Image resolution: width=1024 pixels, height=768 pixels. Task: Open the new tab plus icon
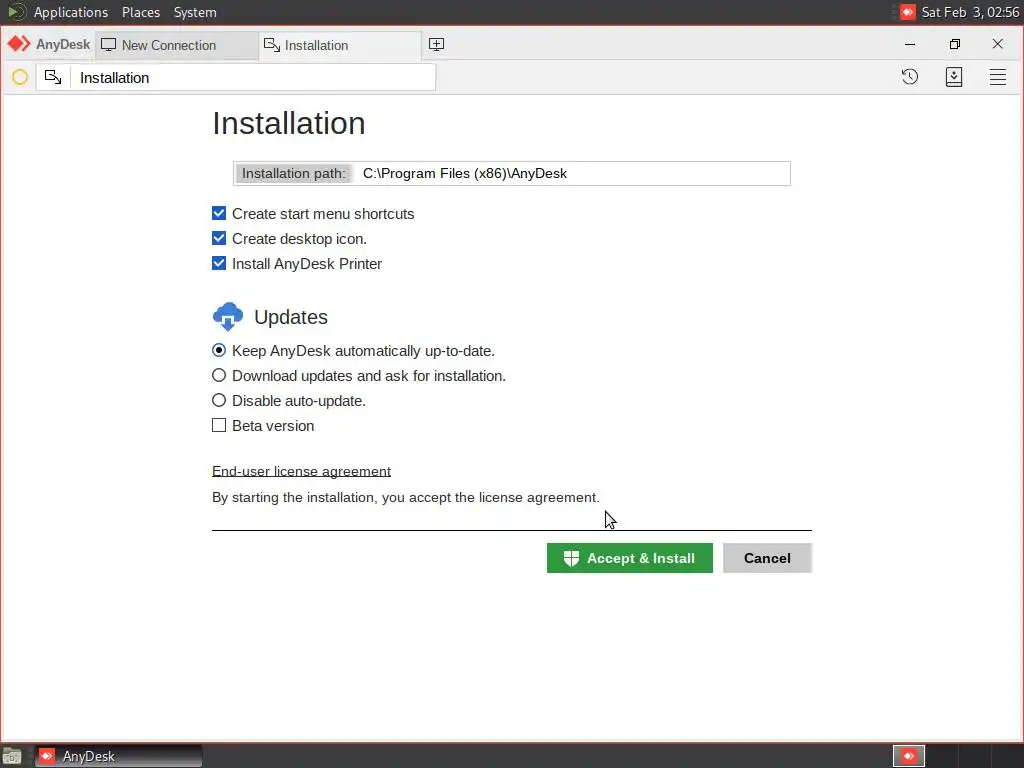[x=436, y=44]
